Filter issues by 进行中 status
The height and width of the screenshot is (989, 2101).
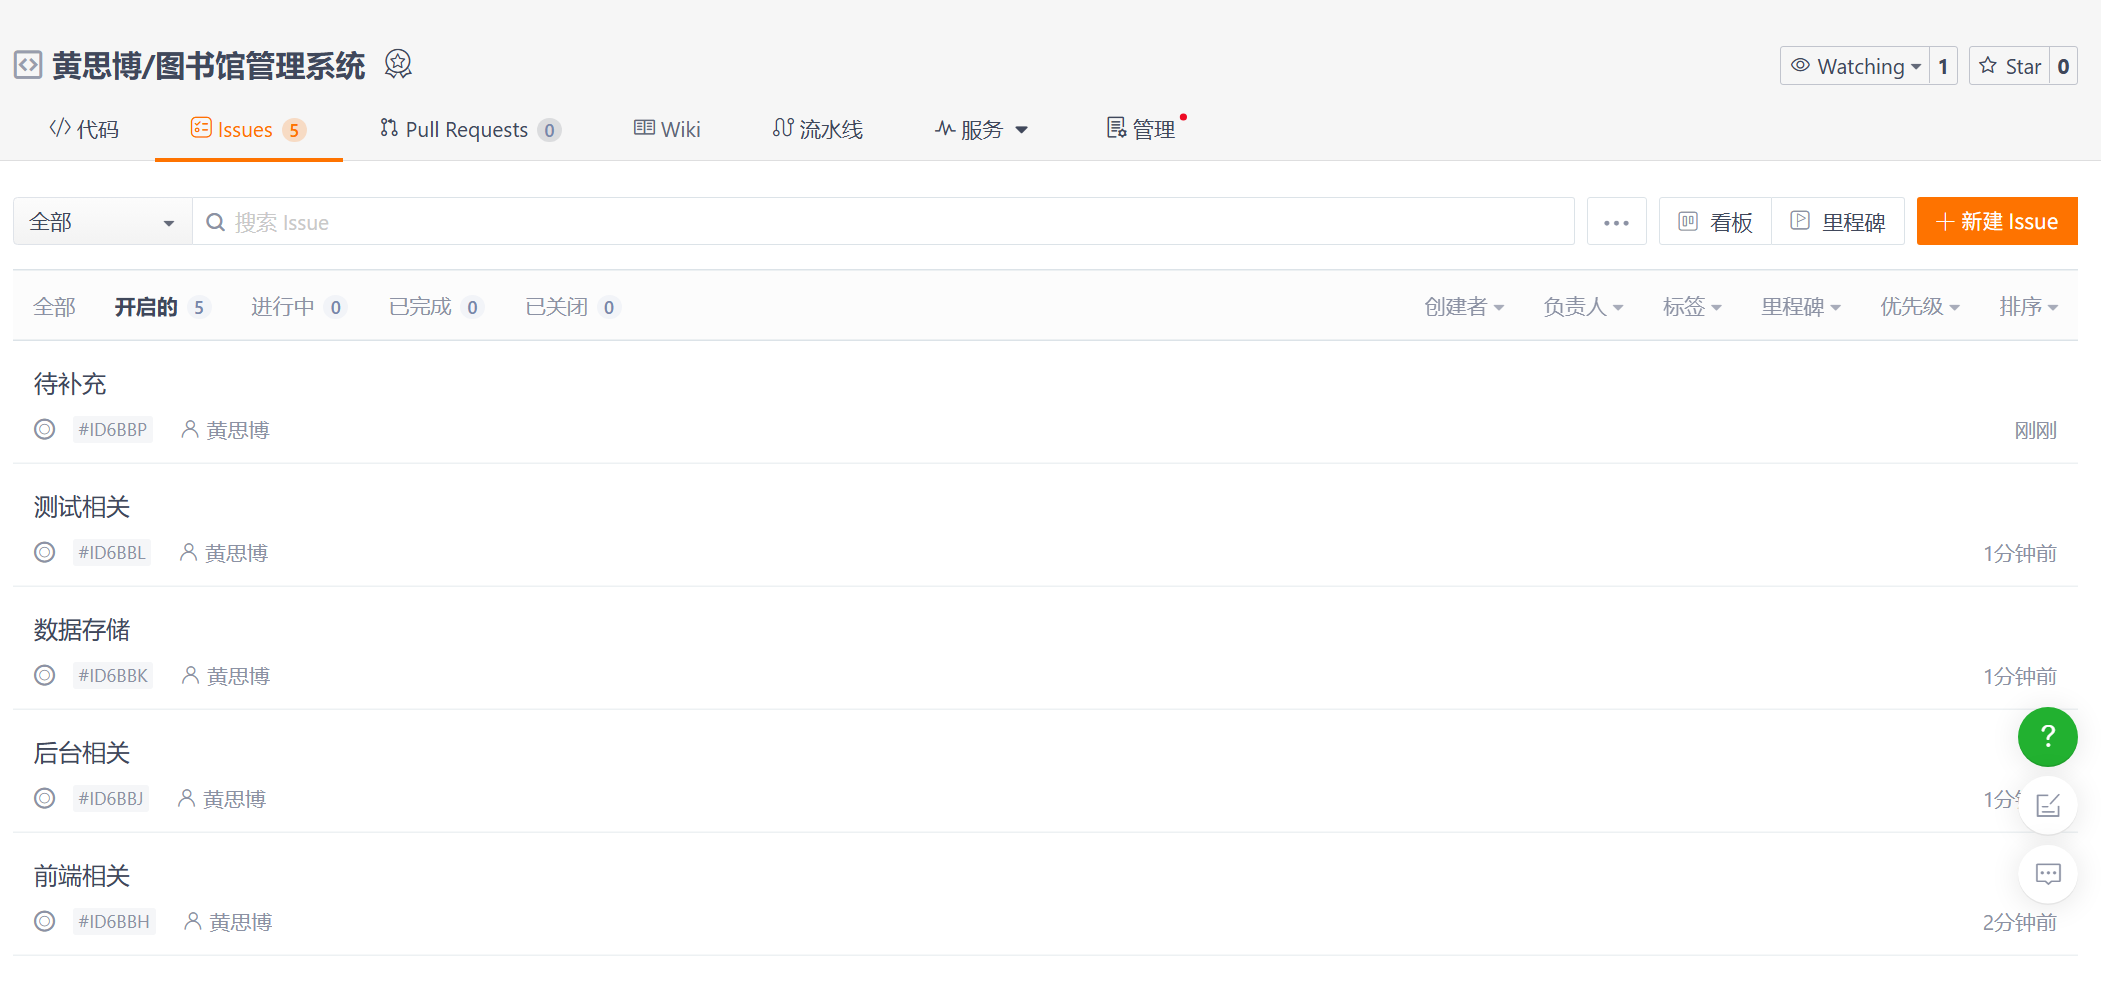[x=298, y=307]
